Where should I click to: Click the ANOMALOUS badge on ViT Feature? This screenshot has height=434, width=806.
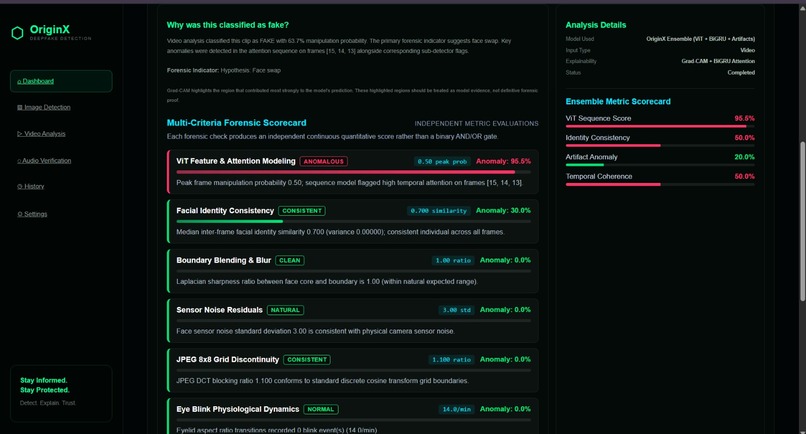tap(323, 161)
